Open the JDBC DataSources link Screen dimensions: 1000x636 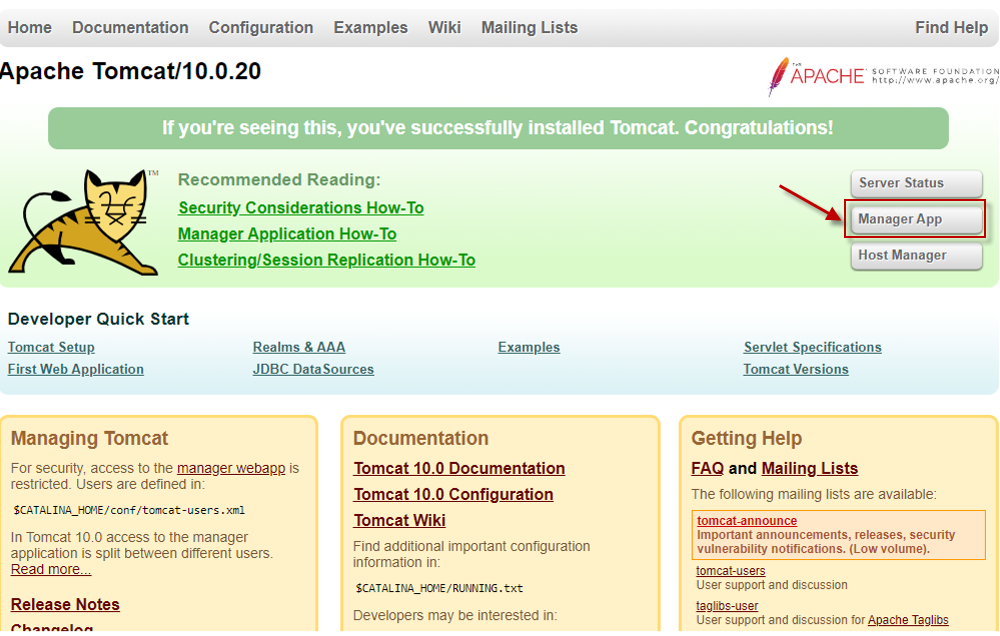313,369
